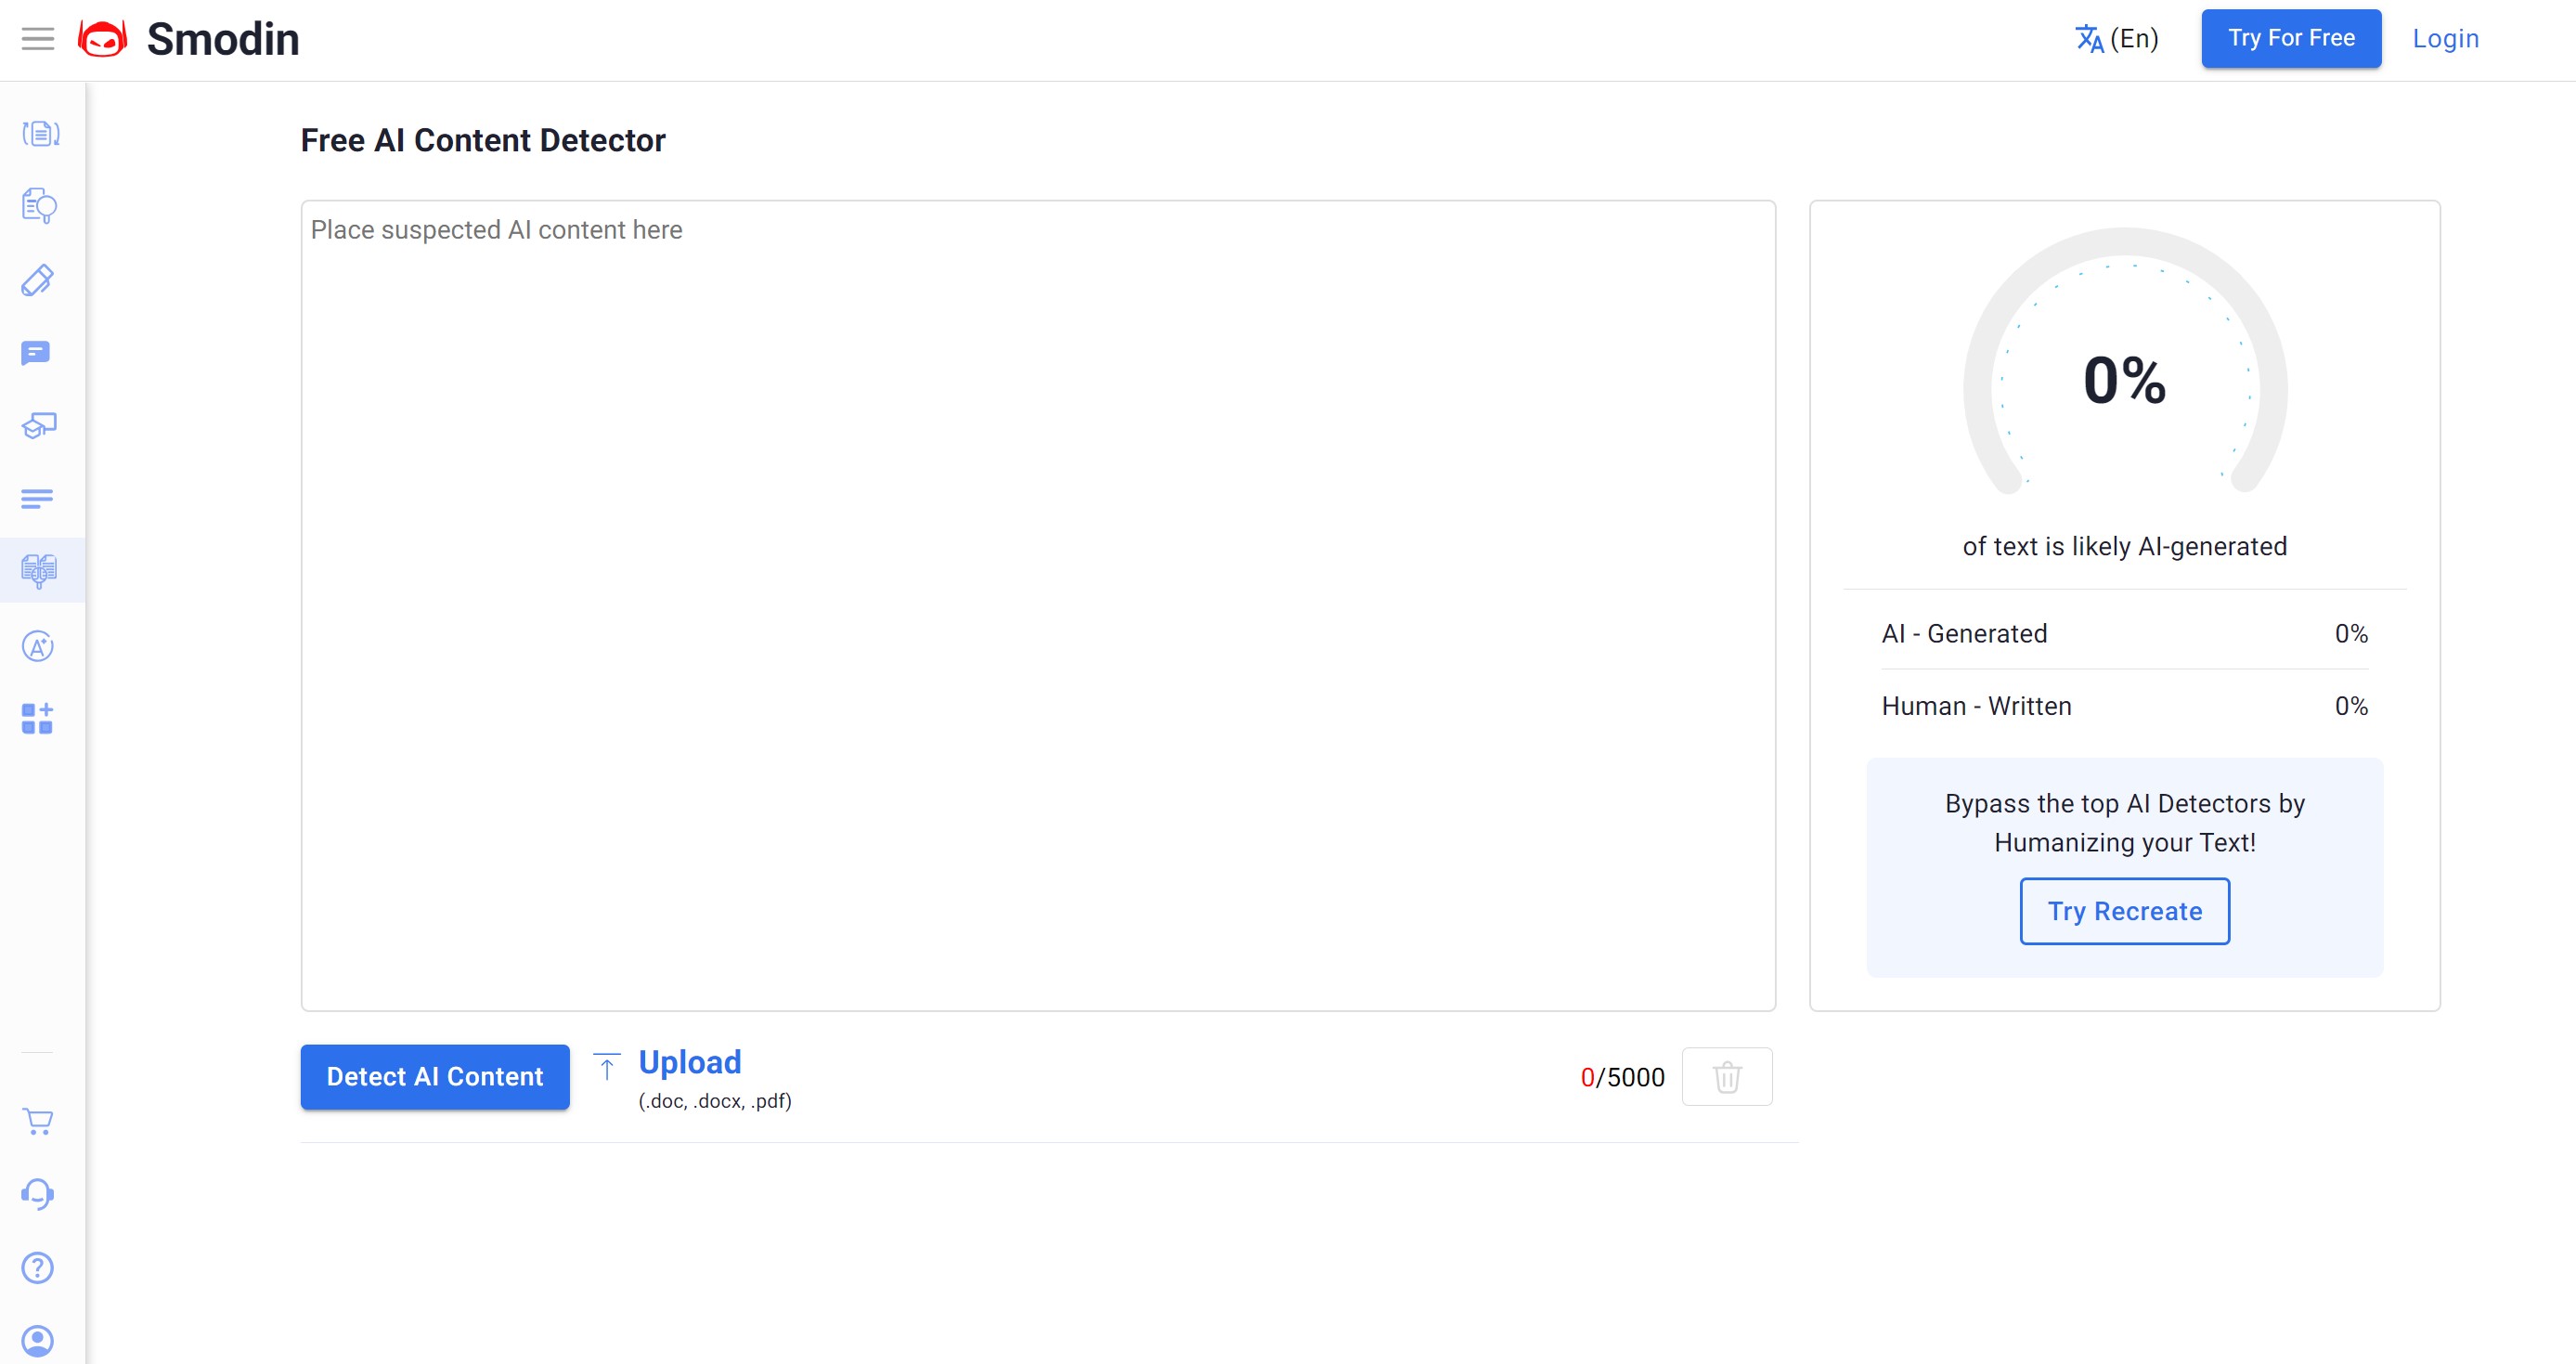Image resolution: width=2576 pixels, height=1364 pixels.
Task: Open the shopping cart icon
Action: tap(38, 1121)
